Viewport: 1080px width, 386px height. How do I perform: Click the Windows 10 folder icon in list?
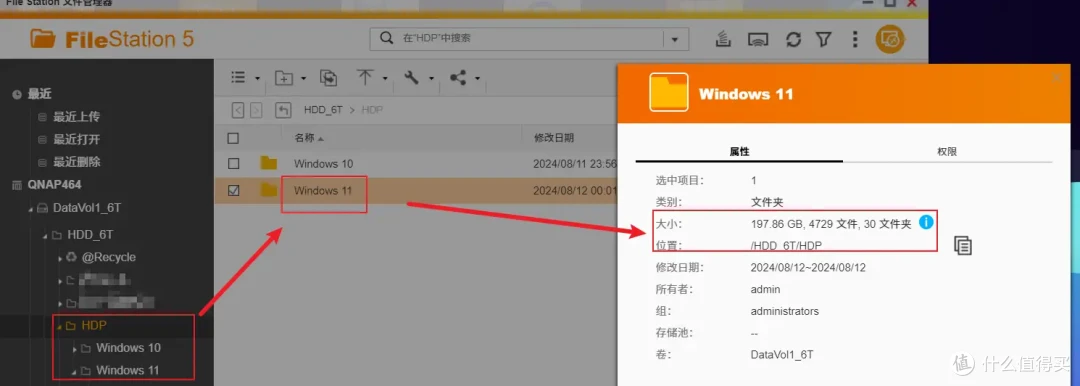tap(269, 163)
